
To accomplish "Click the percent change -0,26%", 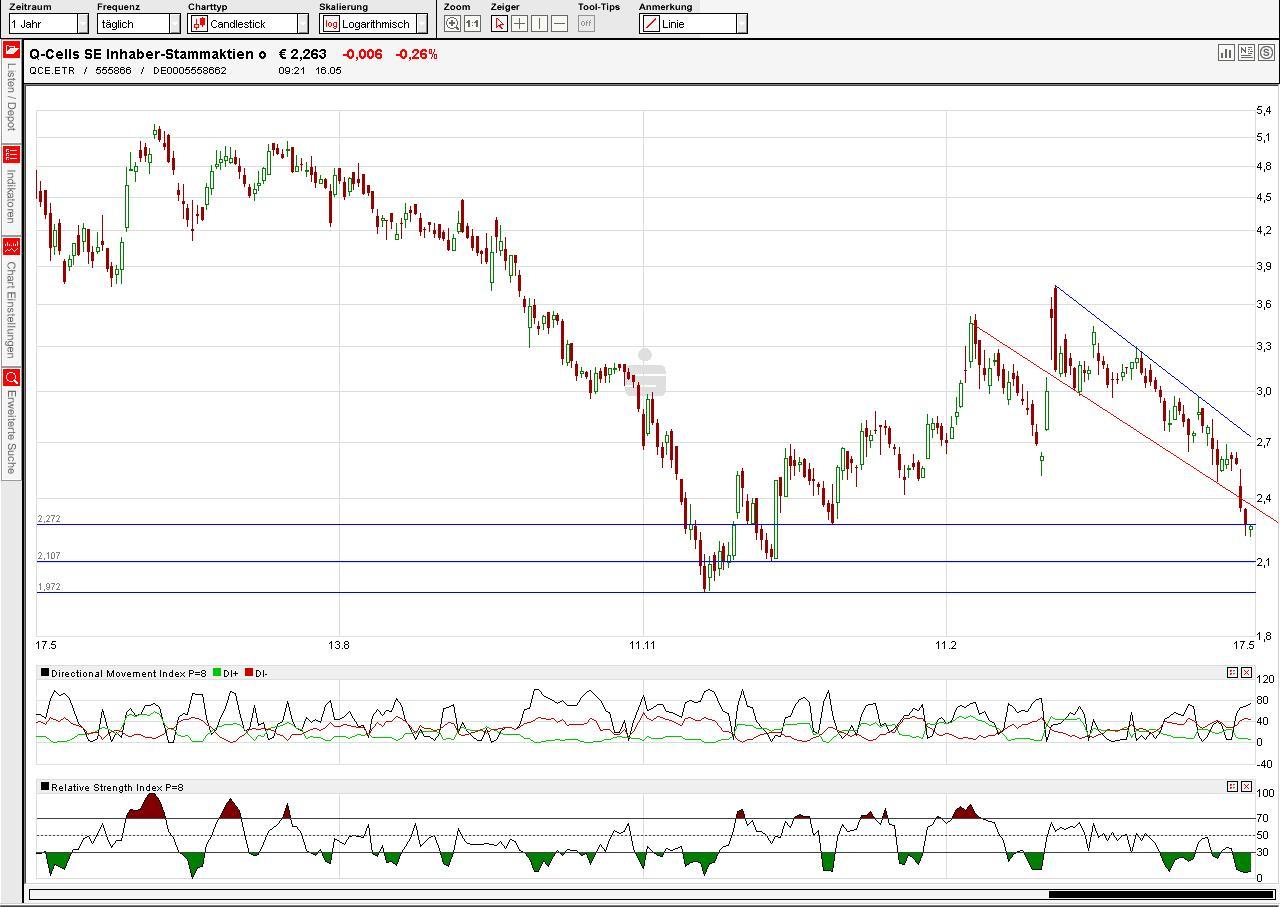I will click(x=417, y=54).
